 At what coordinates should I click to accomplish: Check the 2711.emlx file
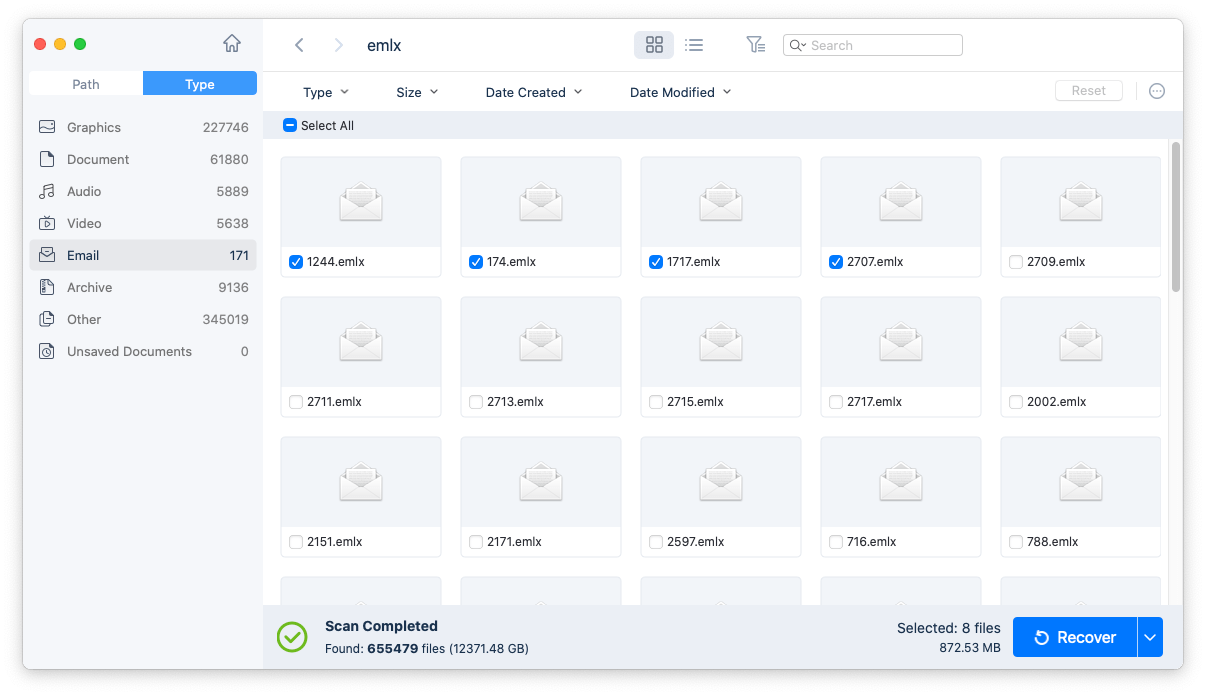pos(295,401)
